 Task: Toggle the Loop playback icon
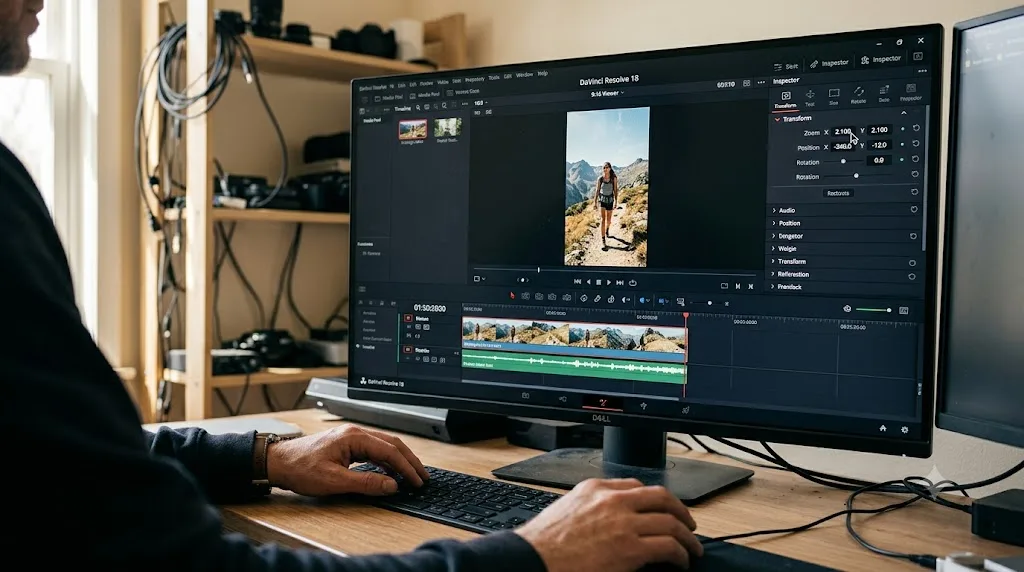(x=632, y=283)
